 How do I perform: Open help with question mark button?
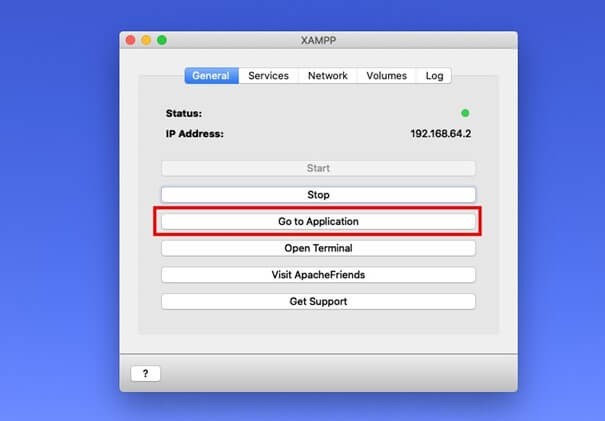pos(145,374)
